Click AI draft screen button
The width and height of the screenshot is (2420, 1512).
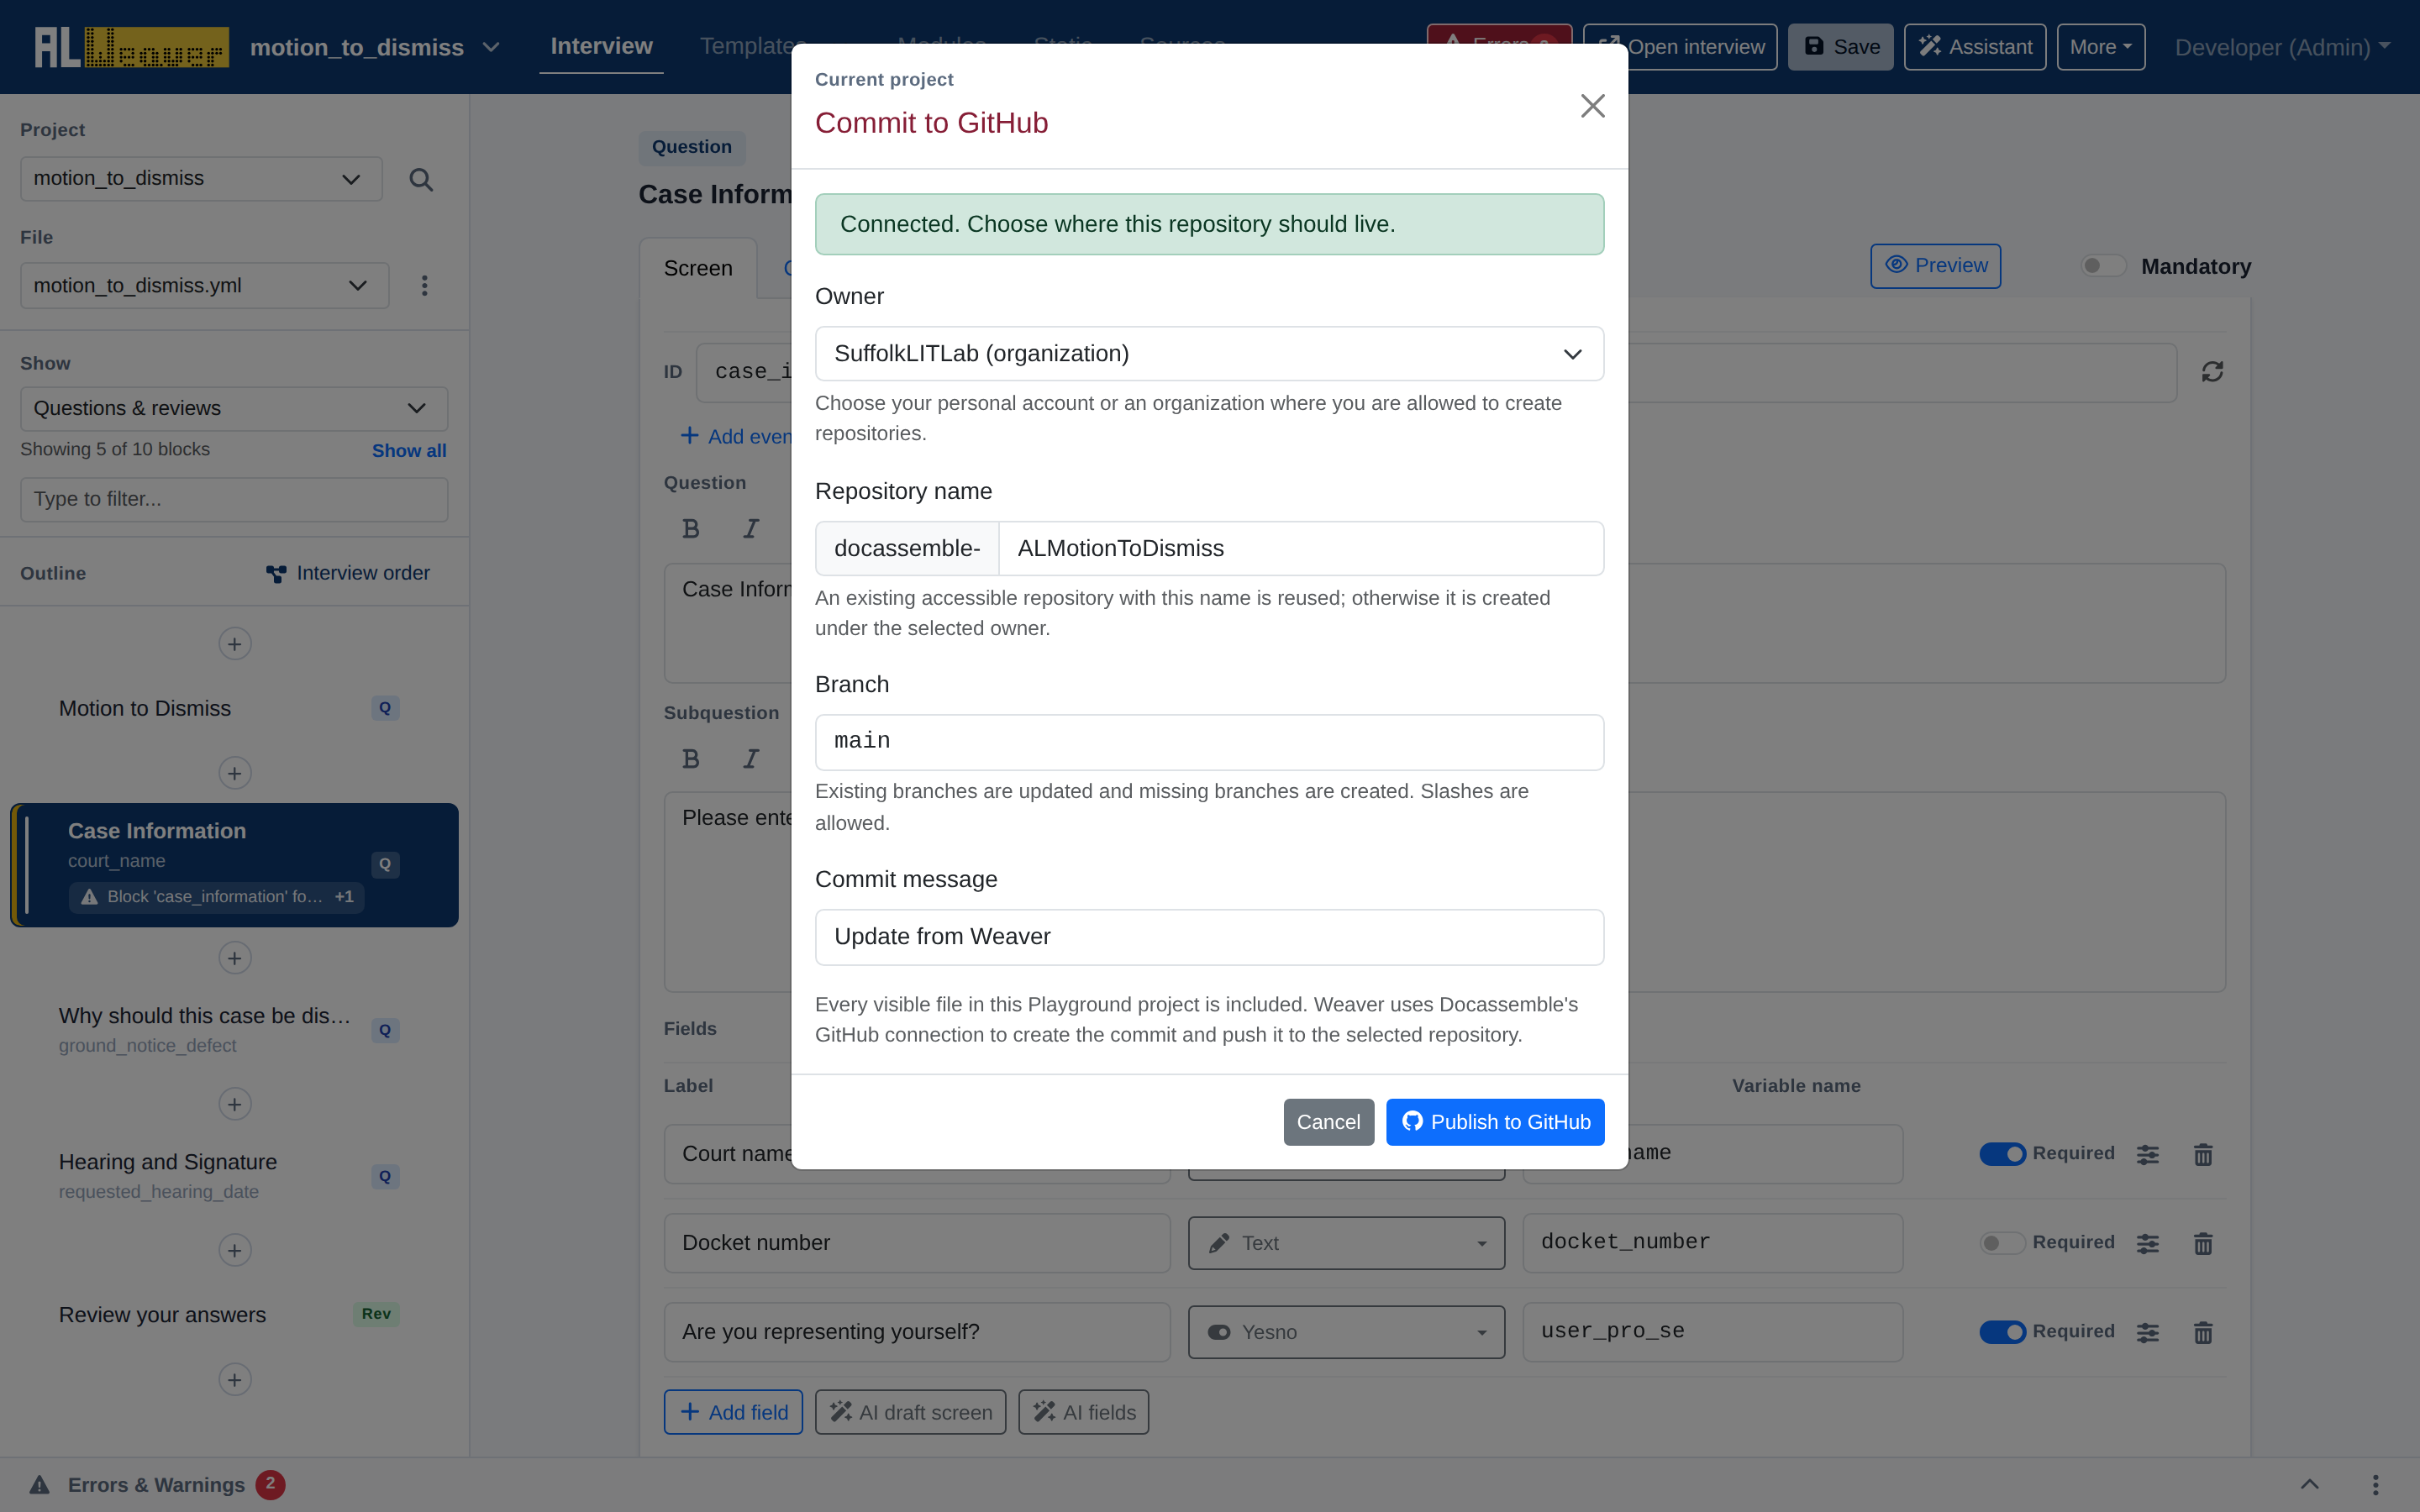(910, 1412)
